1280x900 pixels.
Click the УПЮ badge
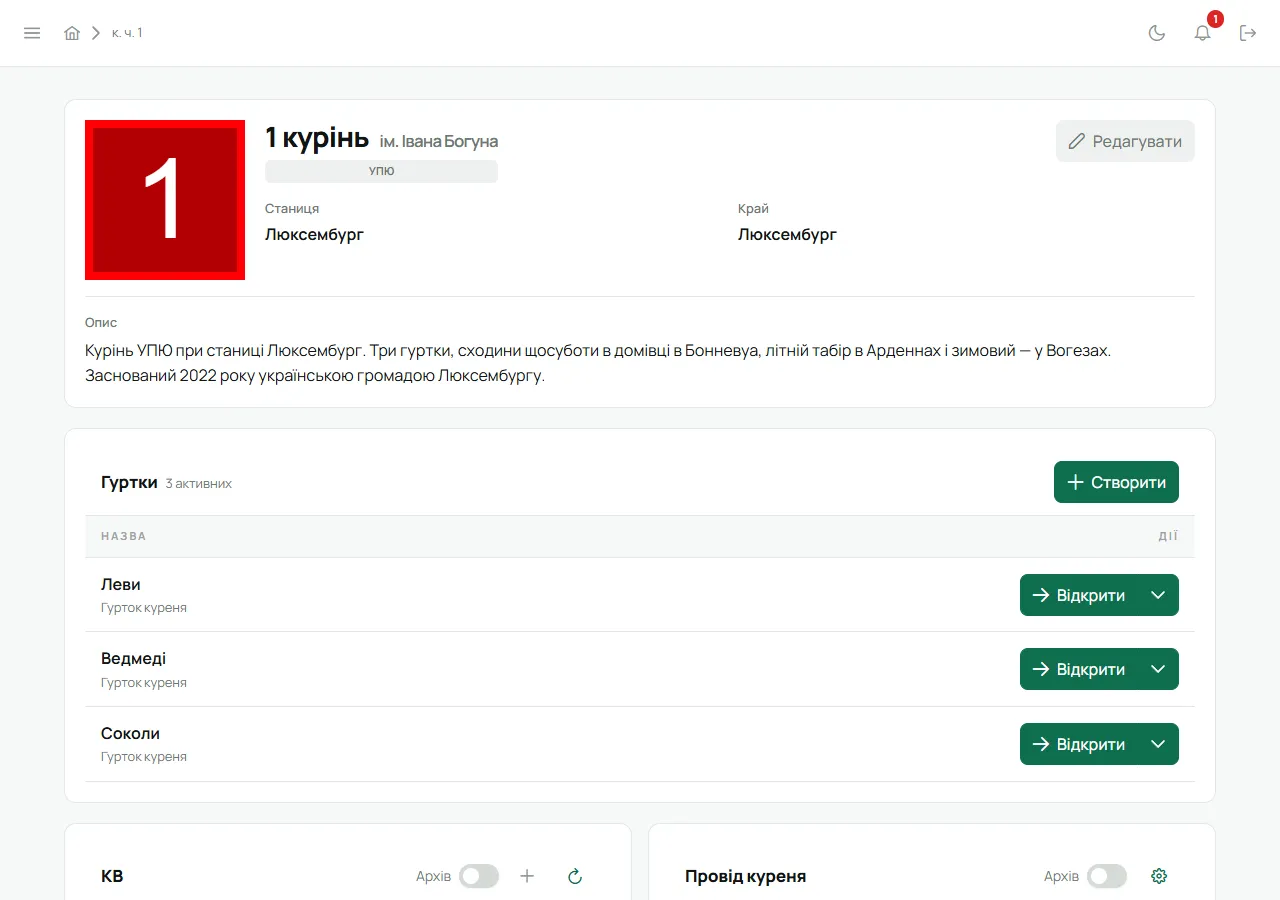[381, 171]
